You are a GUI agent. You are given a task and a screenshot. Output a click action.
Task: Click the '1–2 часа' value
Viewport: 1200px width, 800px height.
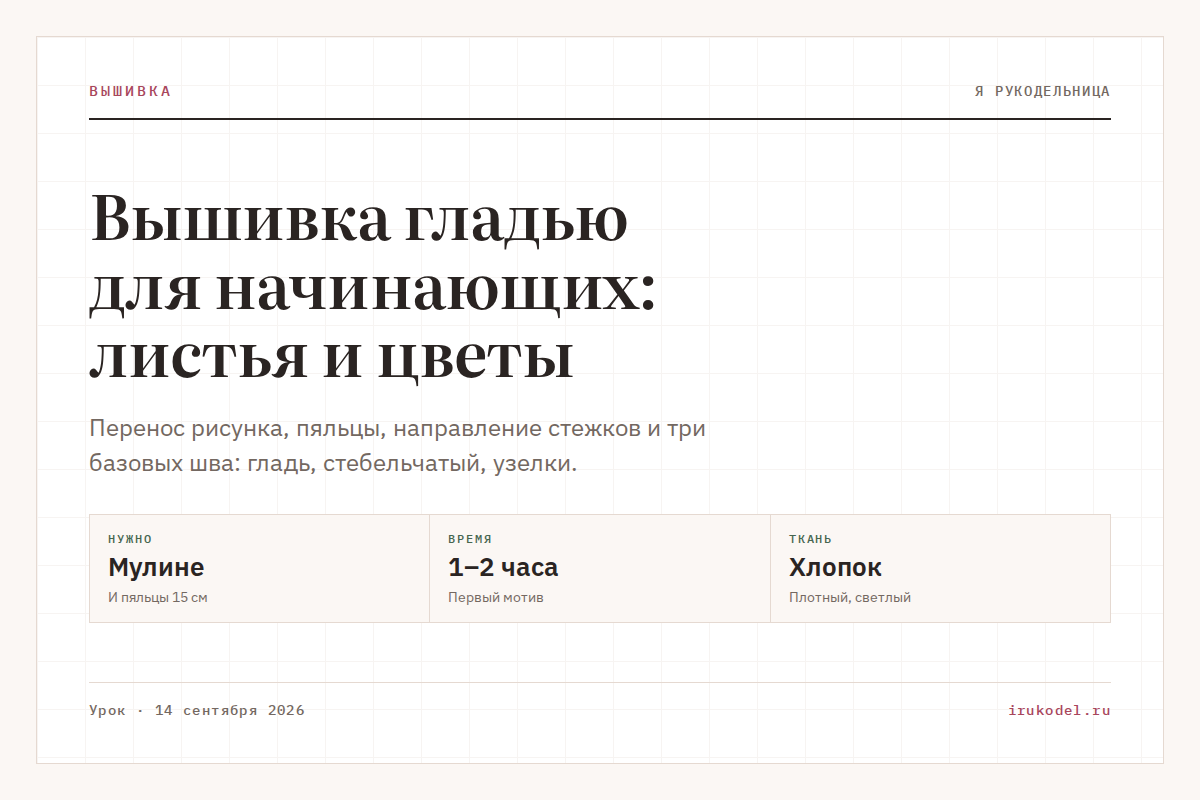503,567
